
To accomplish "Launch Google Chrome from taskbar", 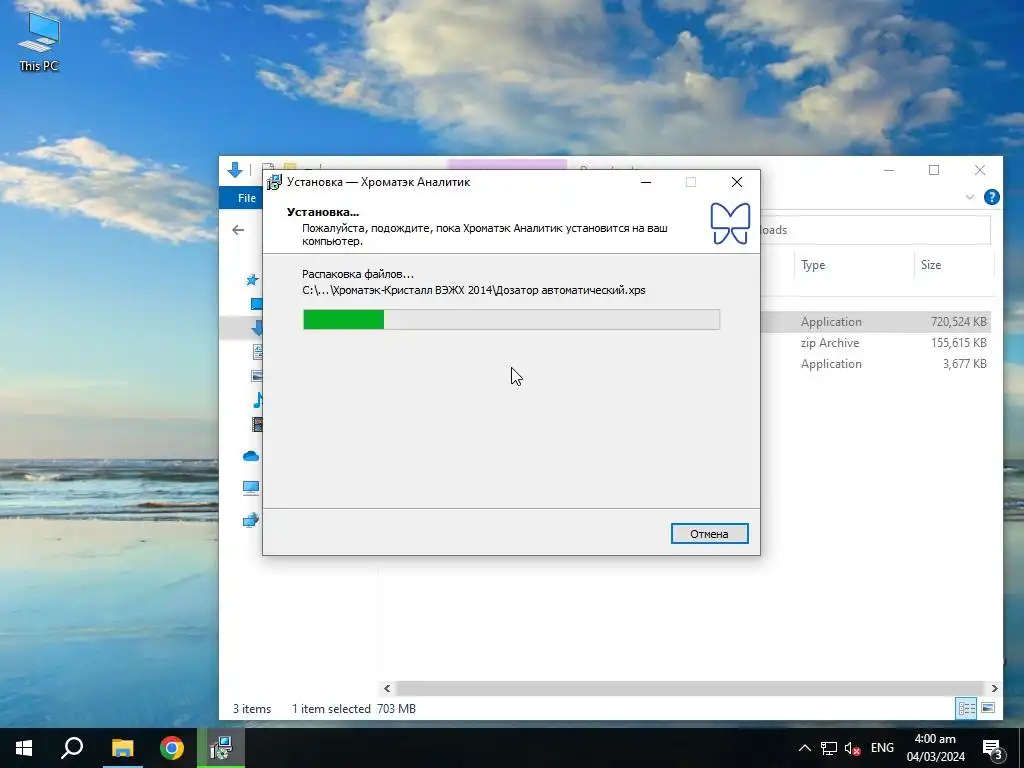I will (x=172, y=748).
